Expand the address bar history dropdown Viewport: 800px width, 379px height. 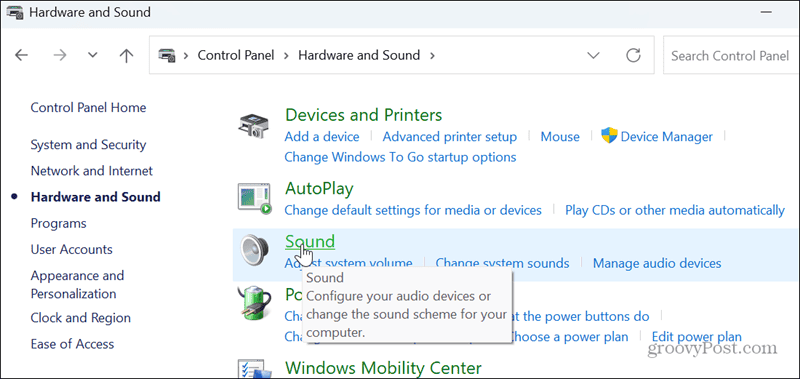[593, 55]
